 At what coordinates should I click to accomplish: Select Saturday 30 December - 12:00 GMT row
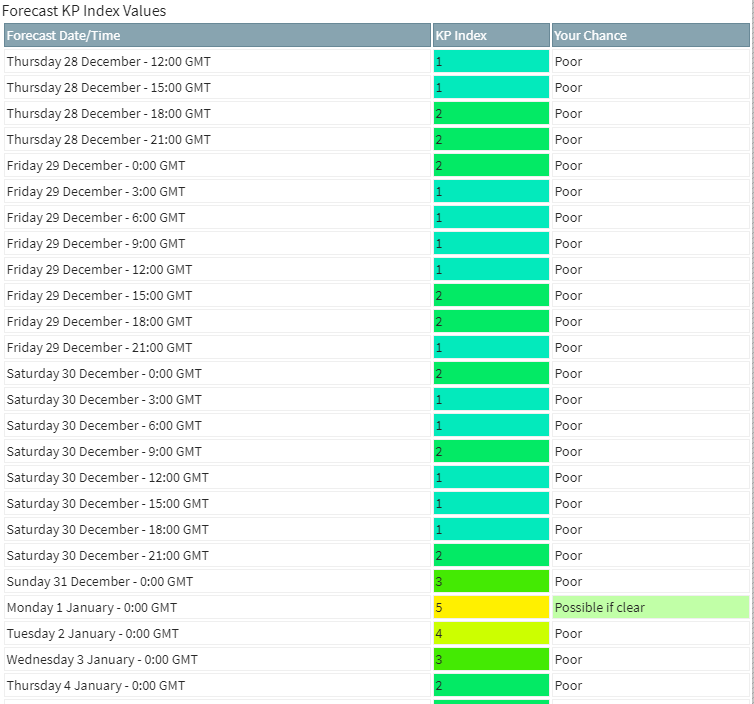pyautogui.click(x=377, y=477)
